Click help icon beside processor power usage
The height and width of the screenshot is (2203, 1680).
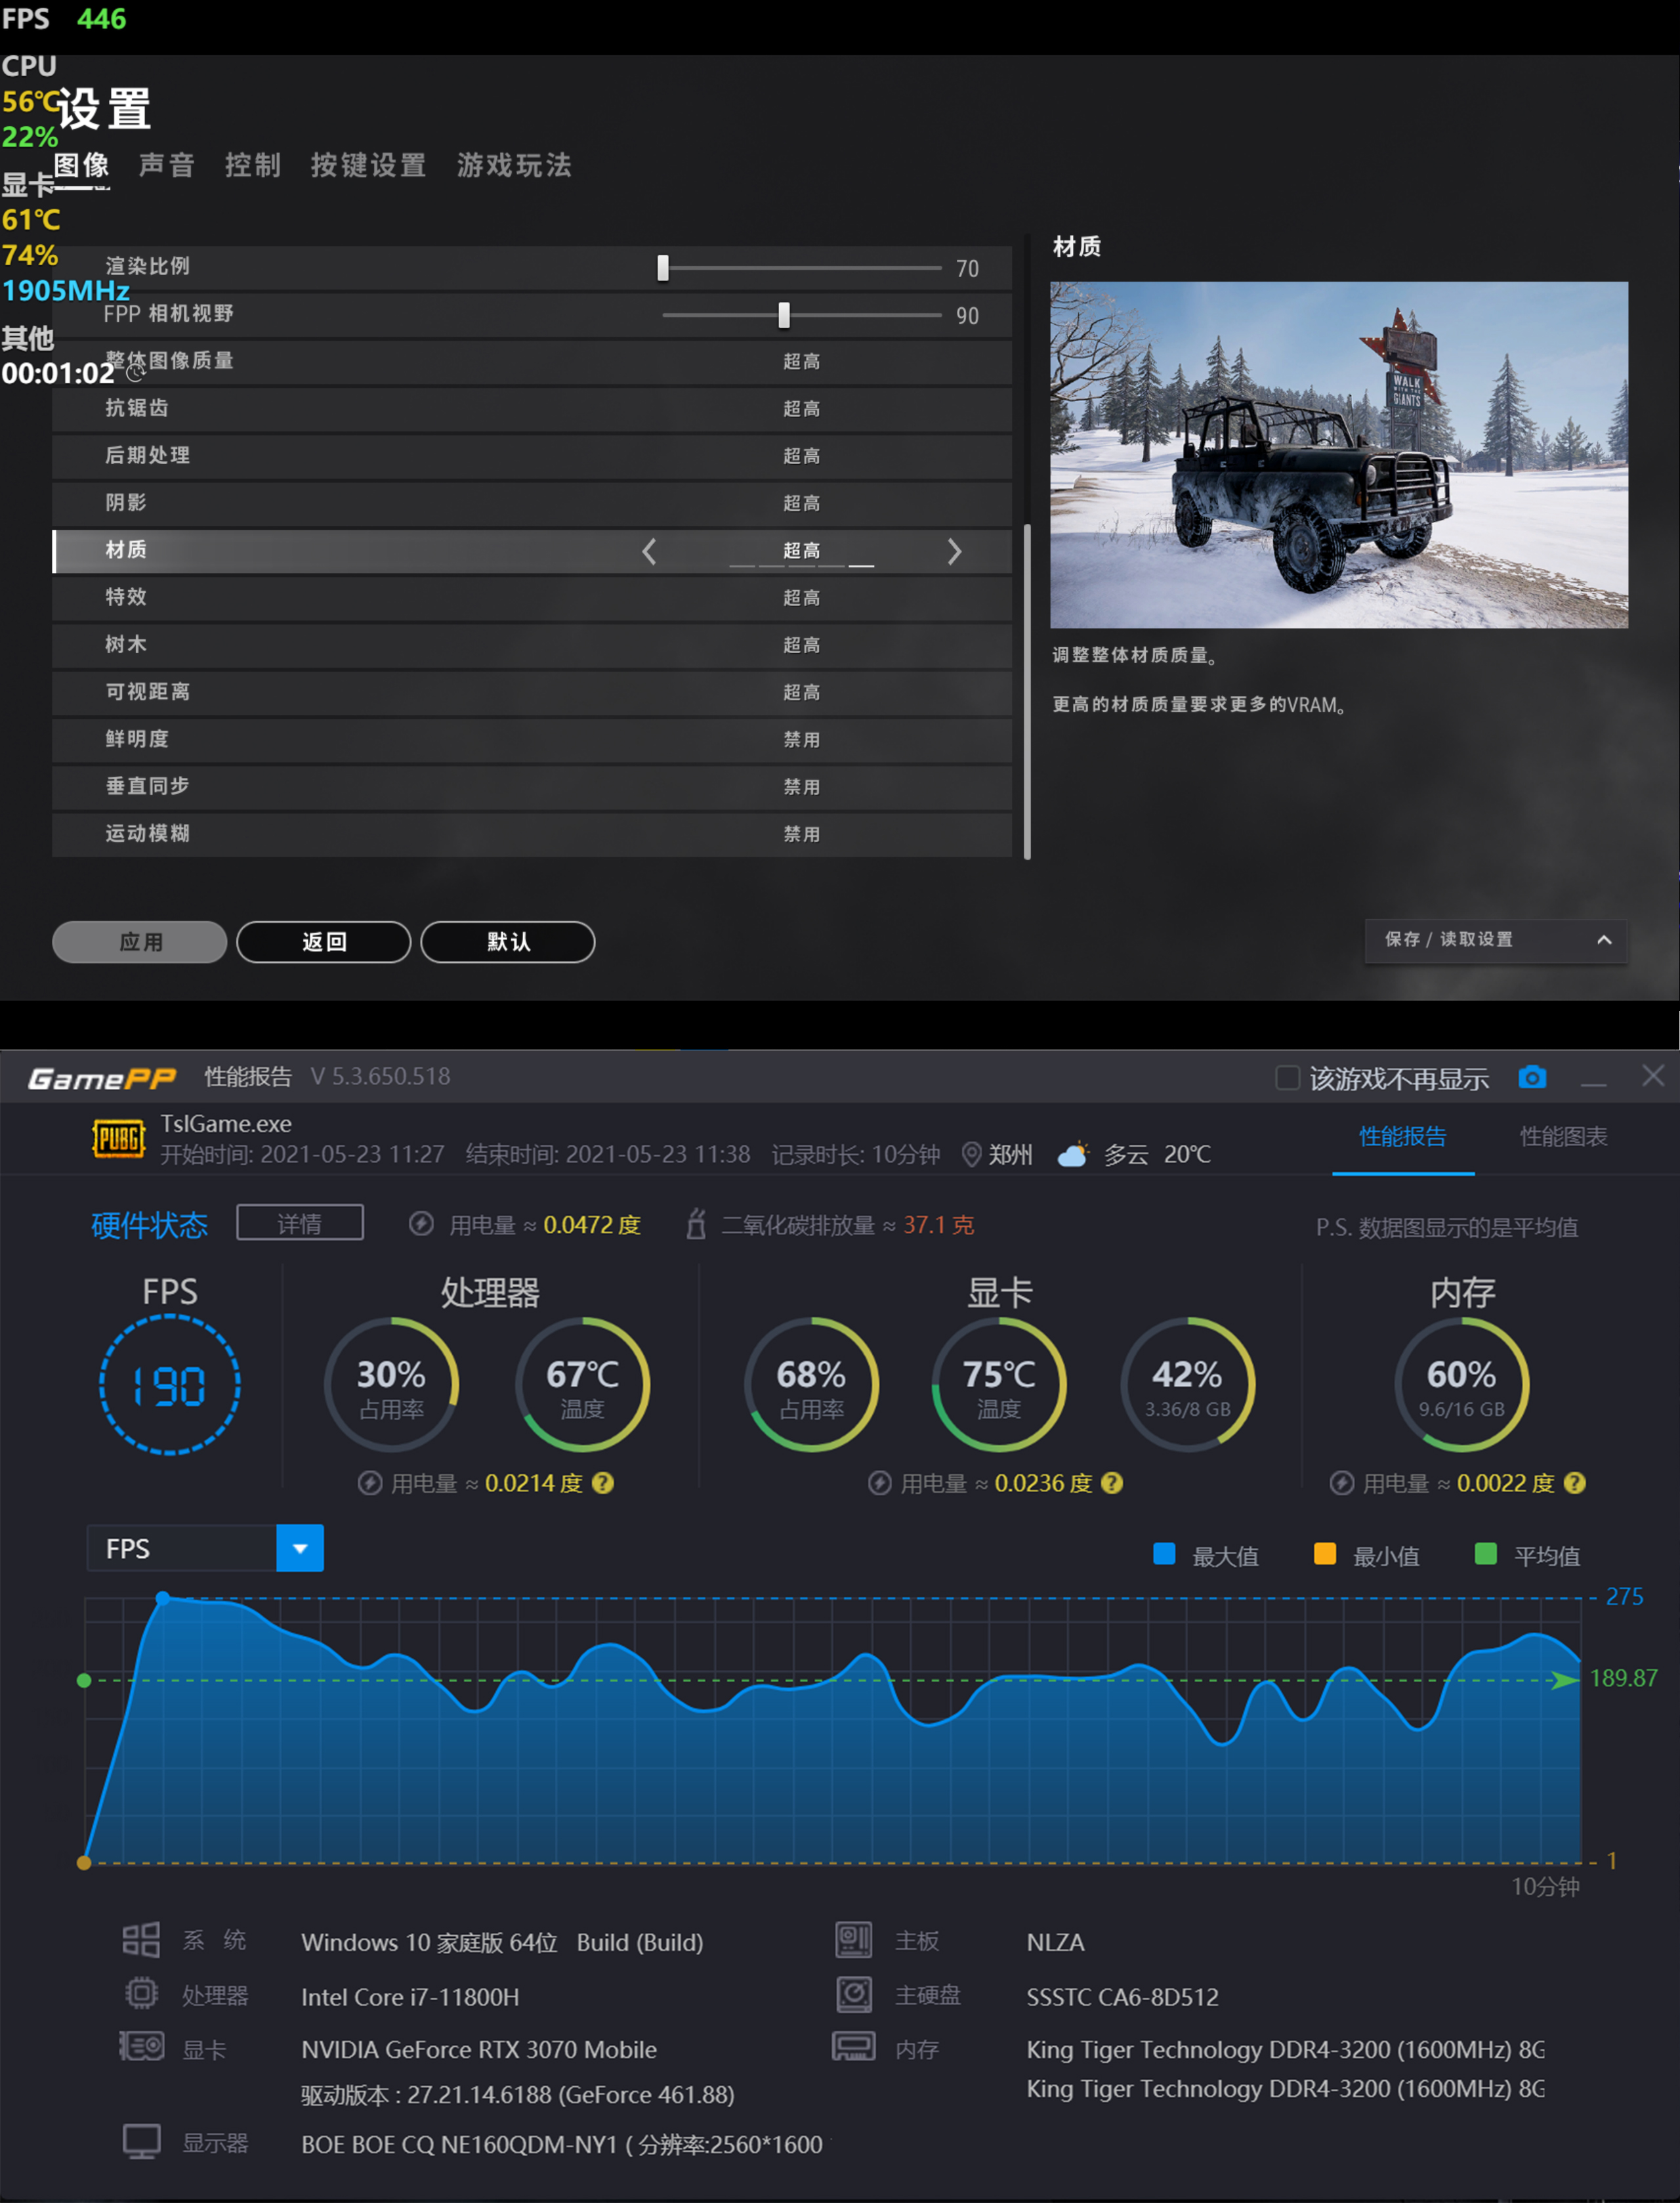[602, 1483]
